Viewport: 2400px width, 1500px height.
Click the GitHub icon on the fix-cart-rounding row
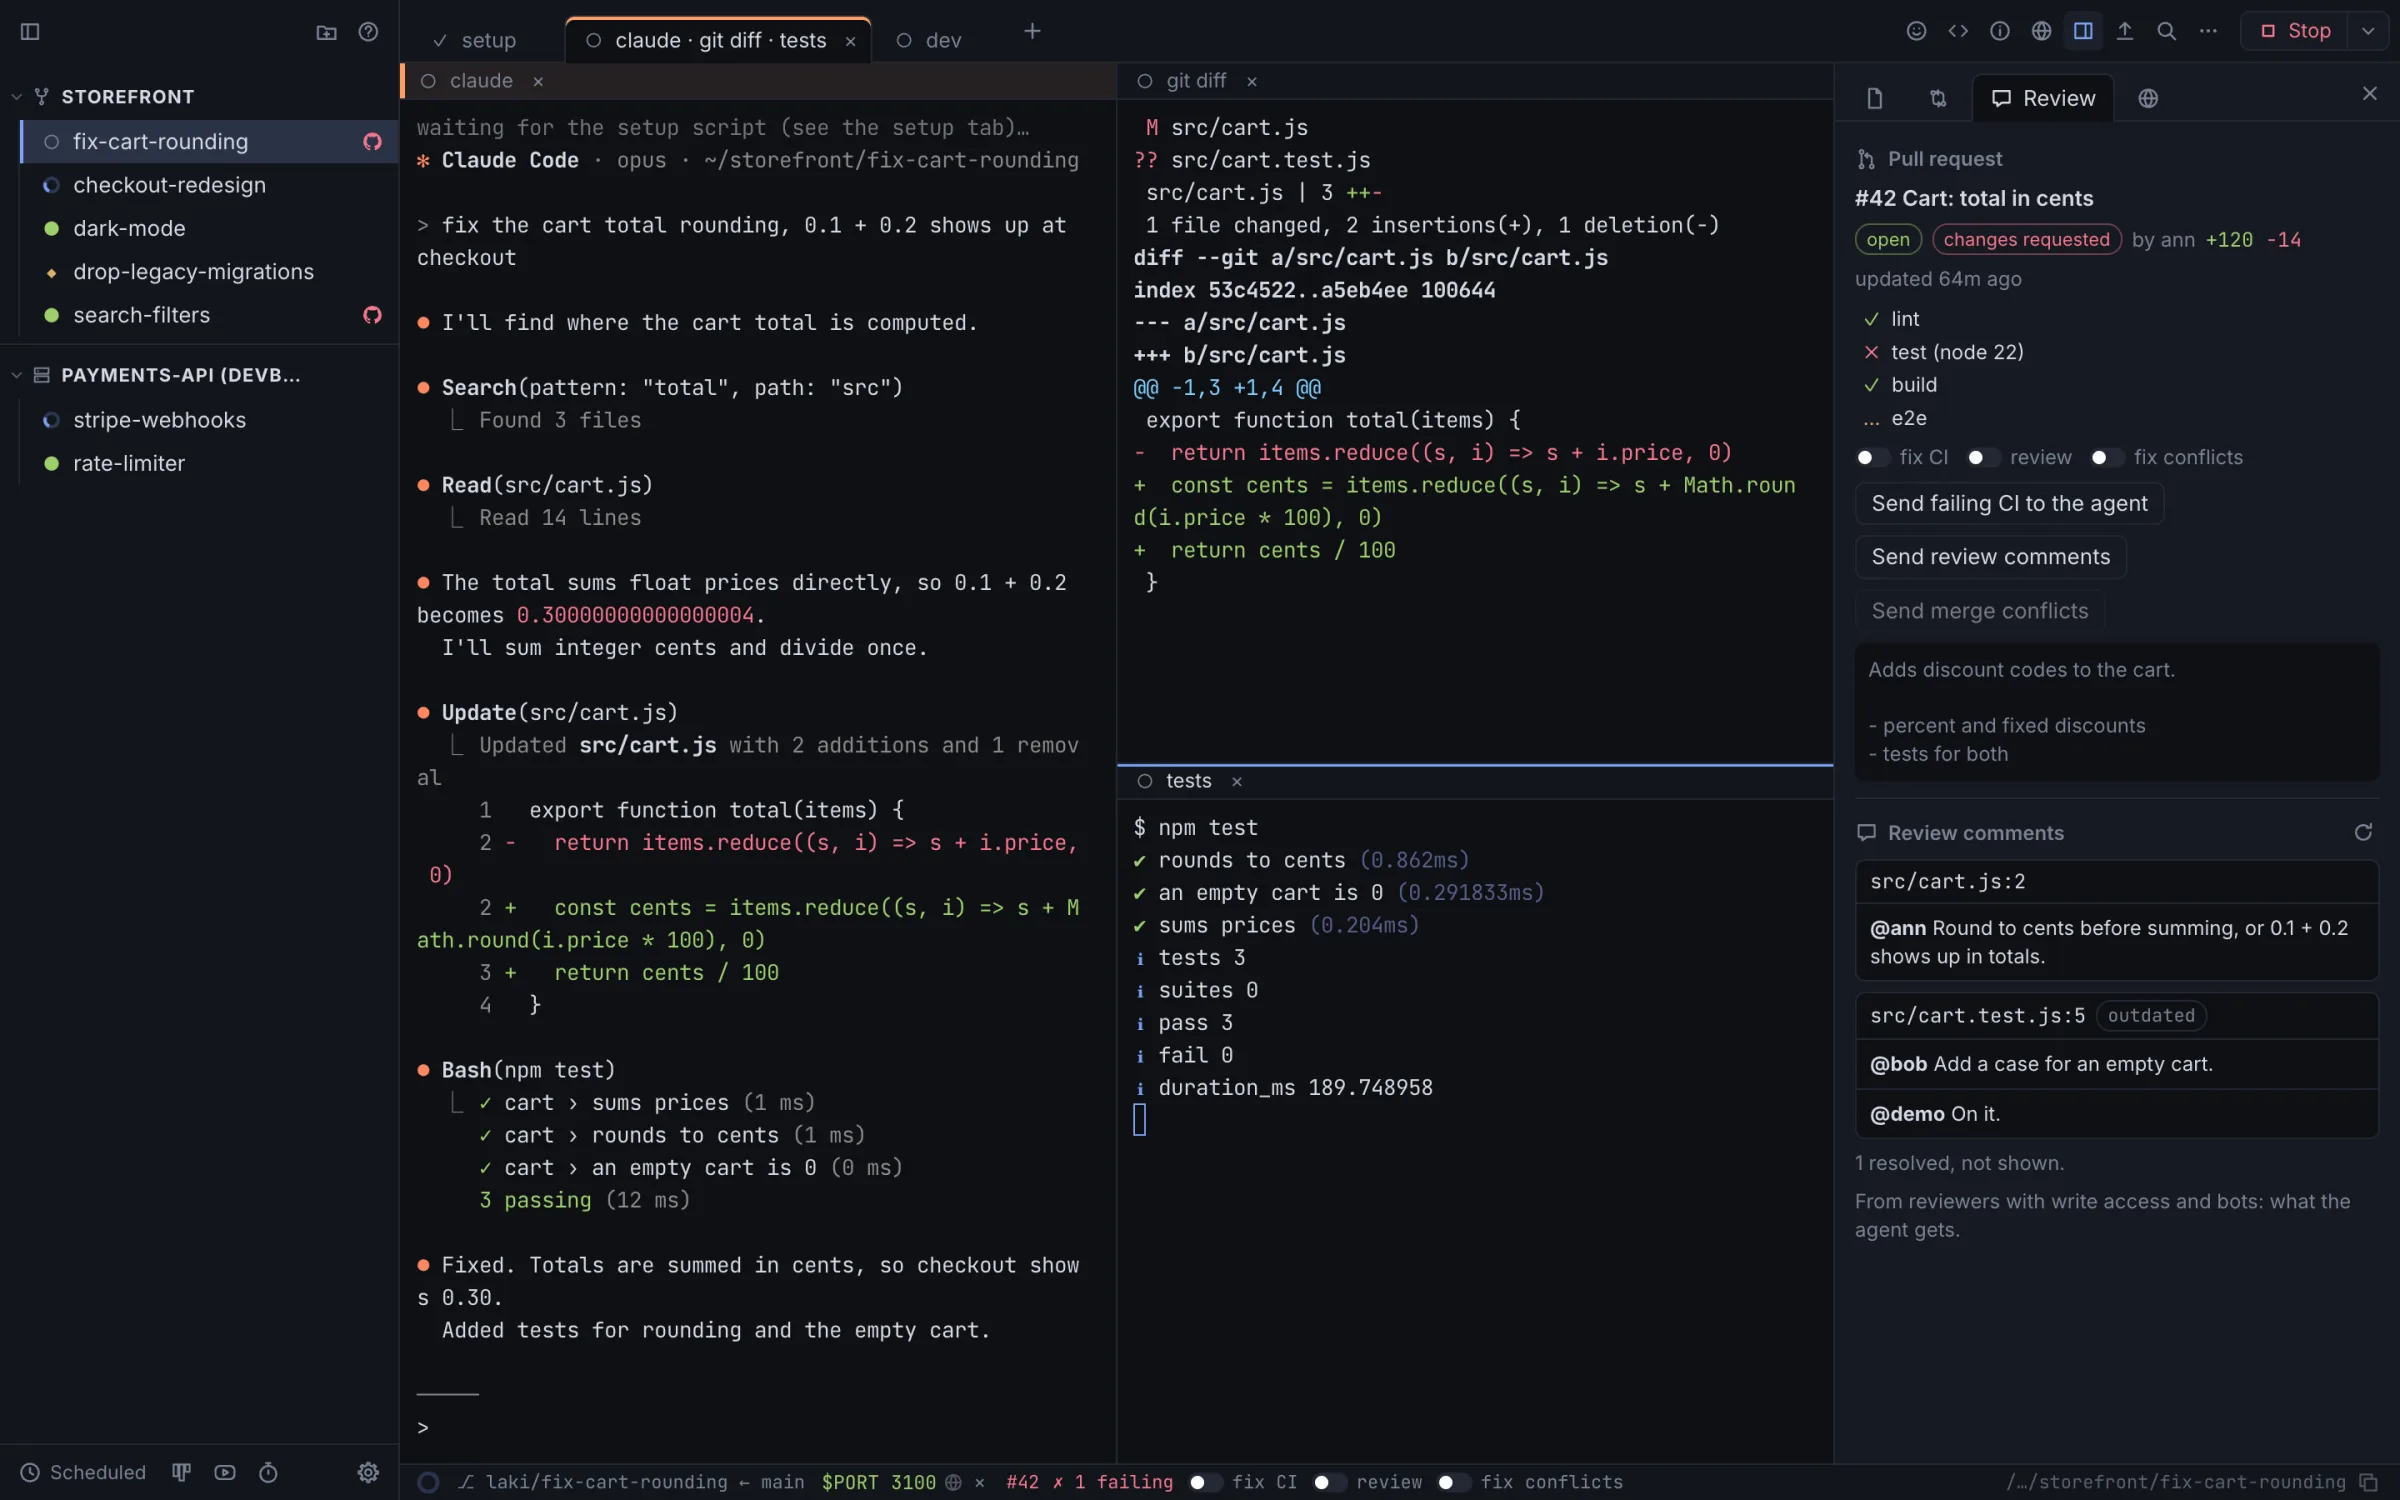[372, 142]
